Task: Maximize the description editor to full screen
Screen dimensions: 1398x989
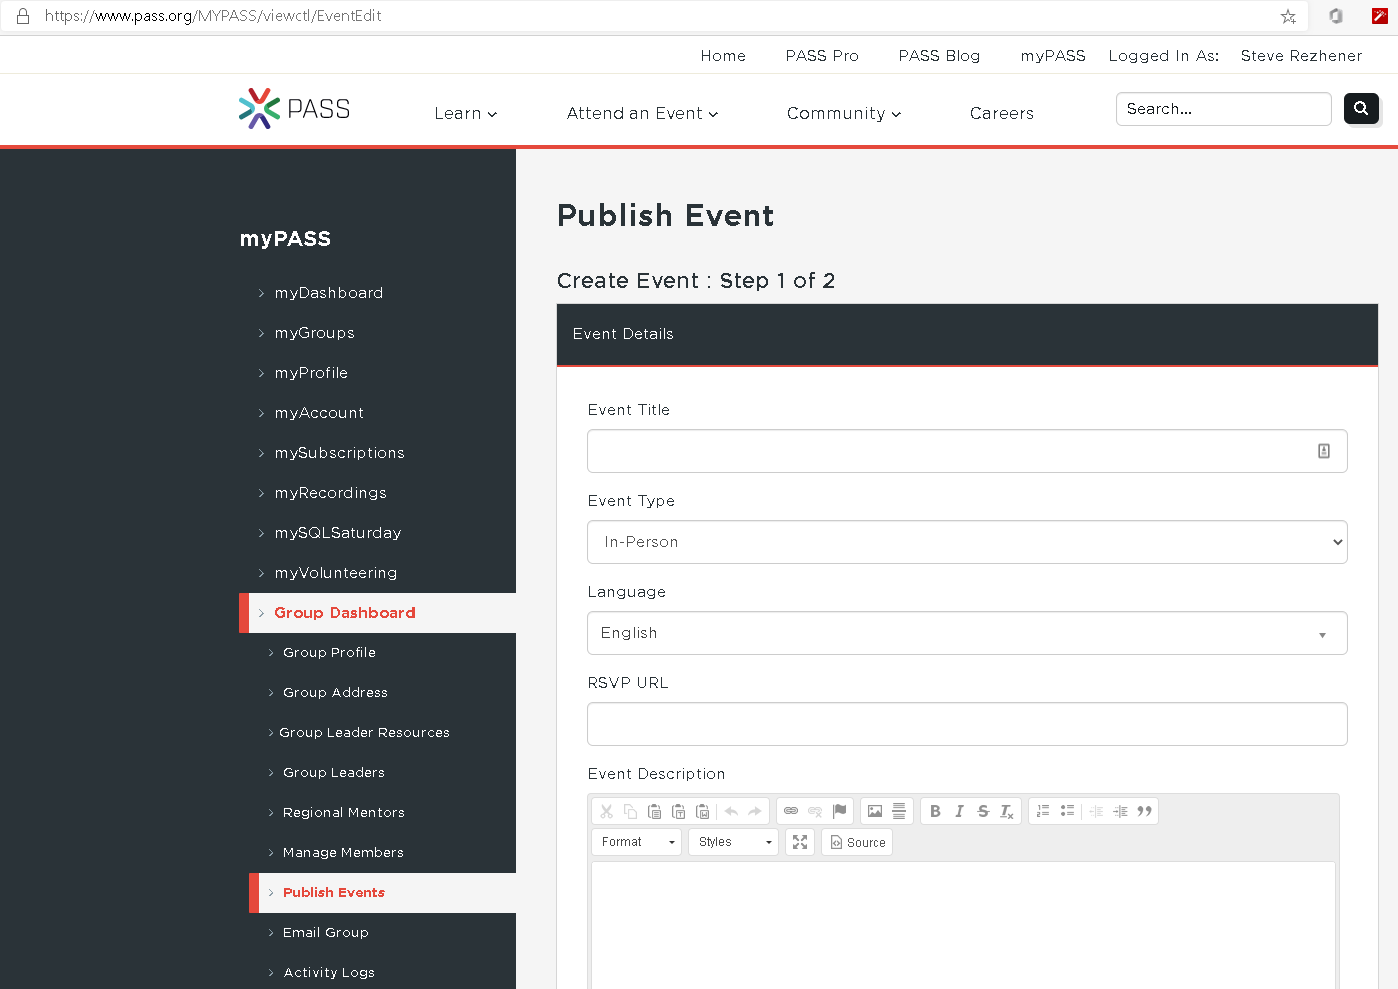Action: (799, 842)
